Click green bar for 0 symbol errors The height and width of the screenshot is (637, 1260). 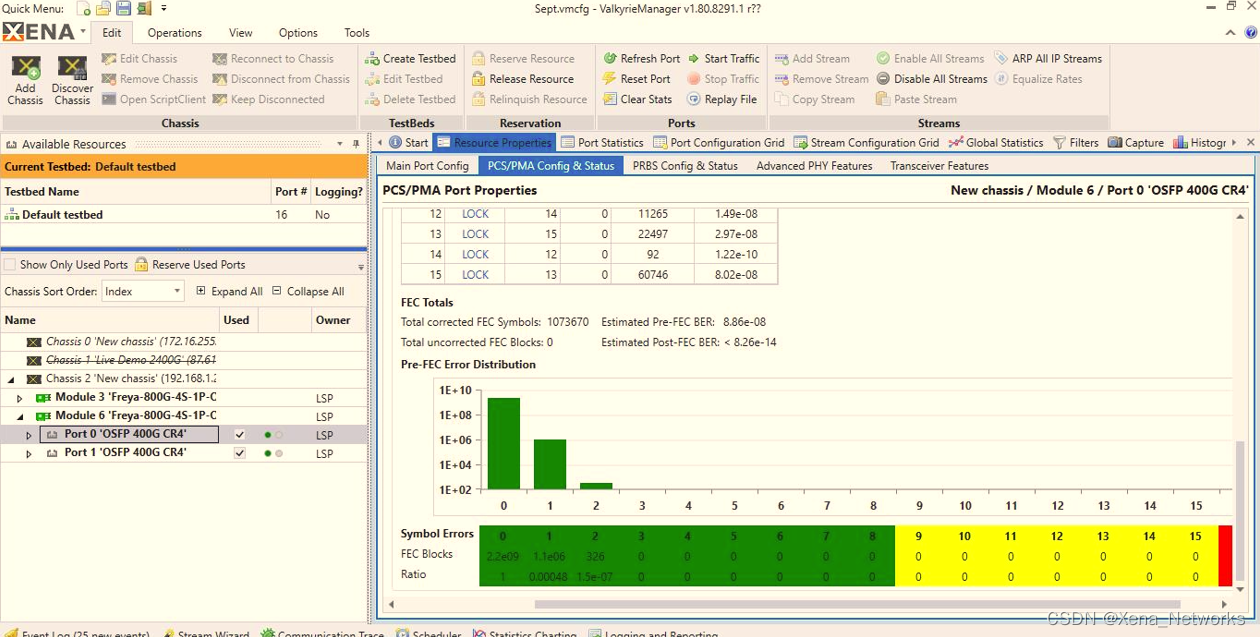pos(503,444)
